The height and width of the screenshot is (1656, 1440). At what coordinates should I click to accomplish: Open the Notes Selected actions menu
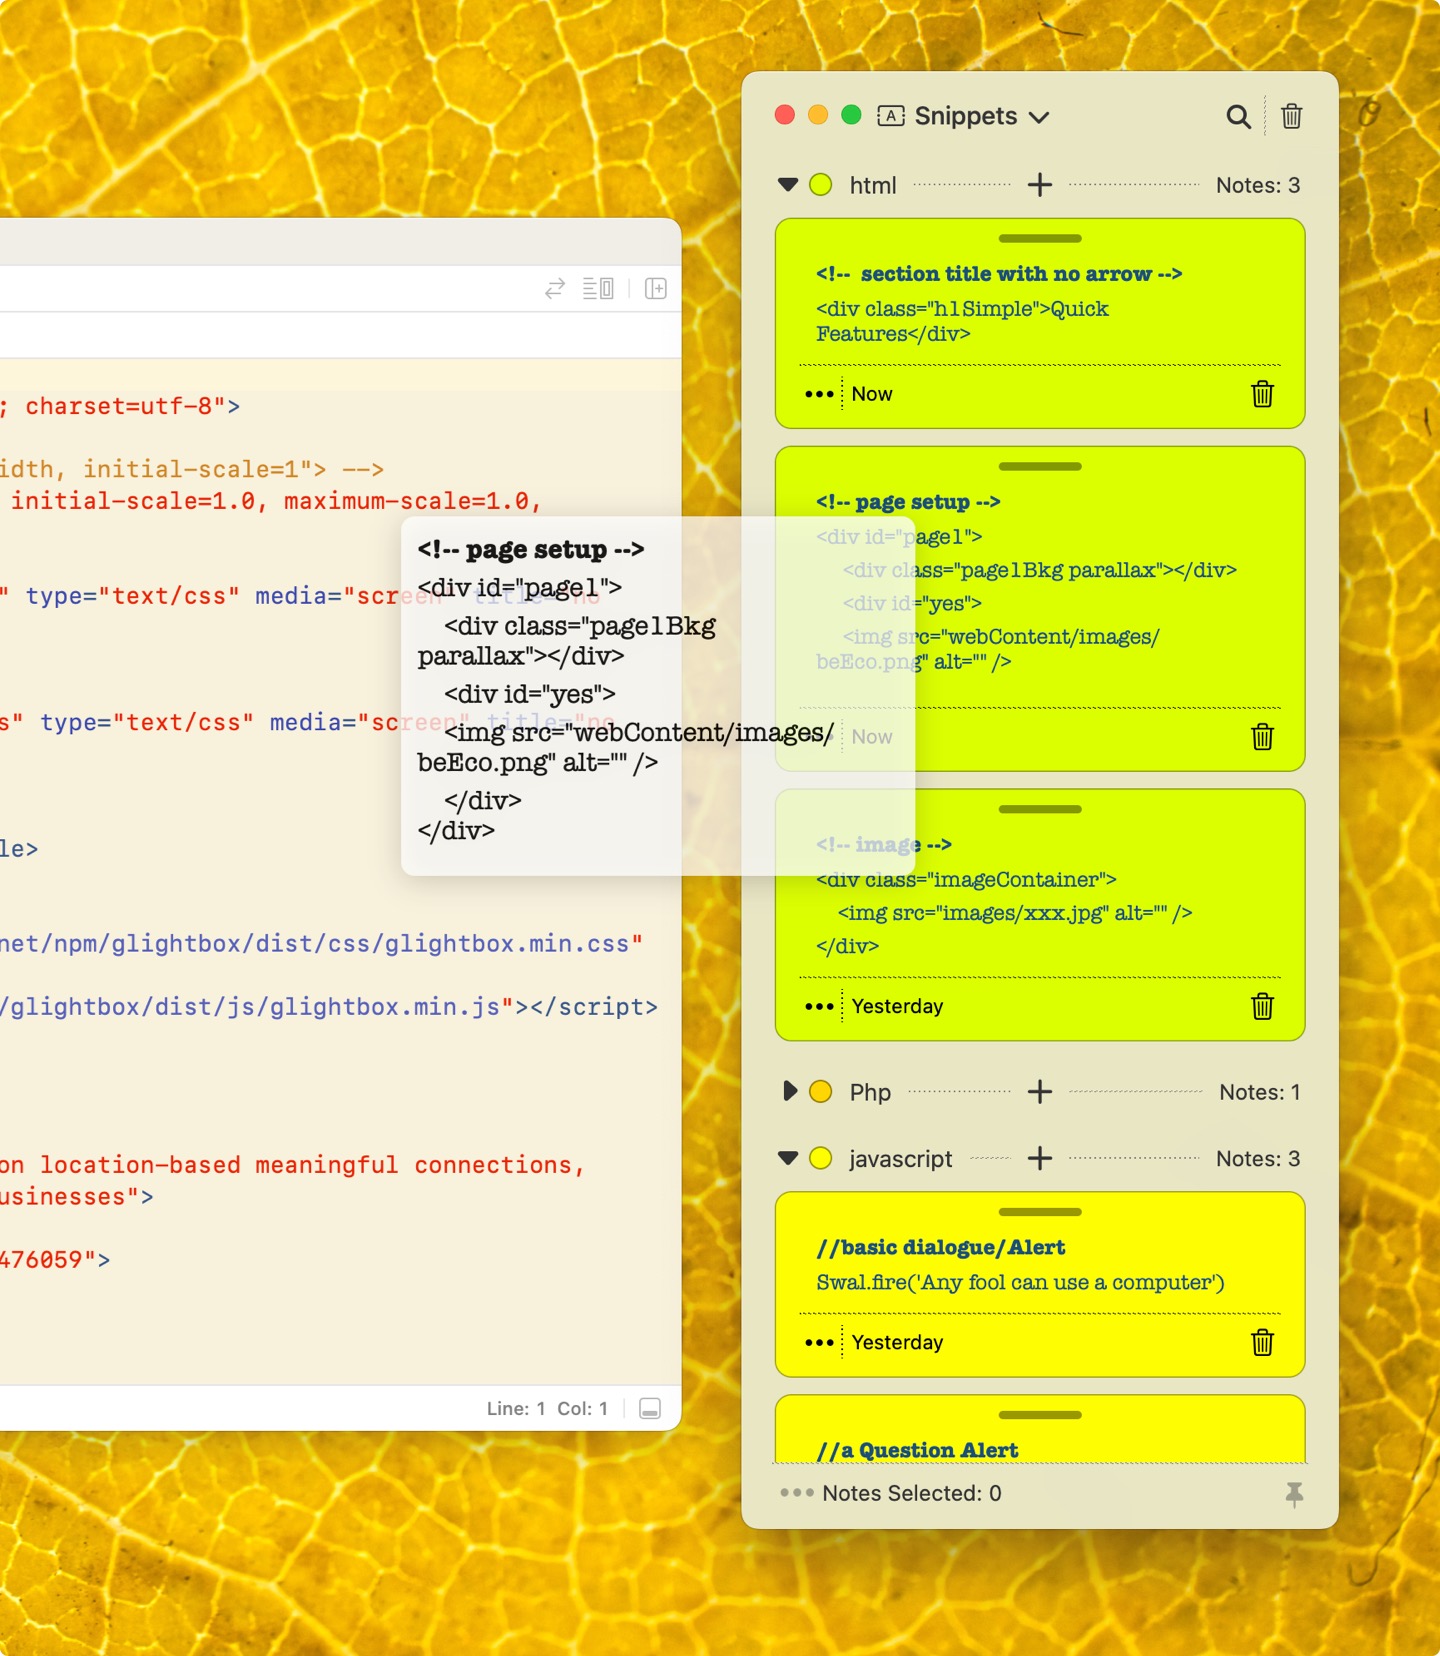797,1493
